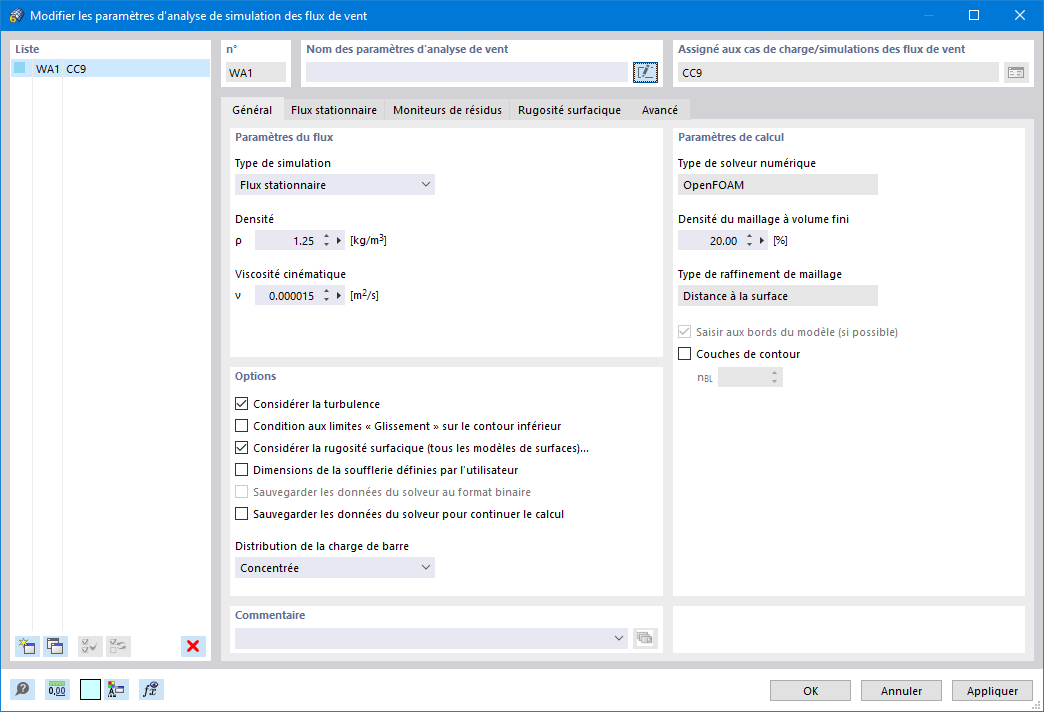Click the Appliquer button
This screenshot has height=712, width=1044.
(x=992, y=691)
